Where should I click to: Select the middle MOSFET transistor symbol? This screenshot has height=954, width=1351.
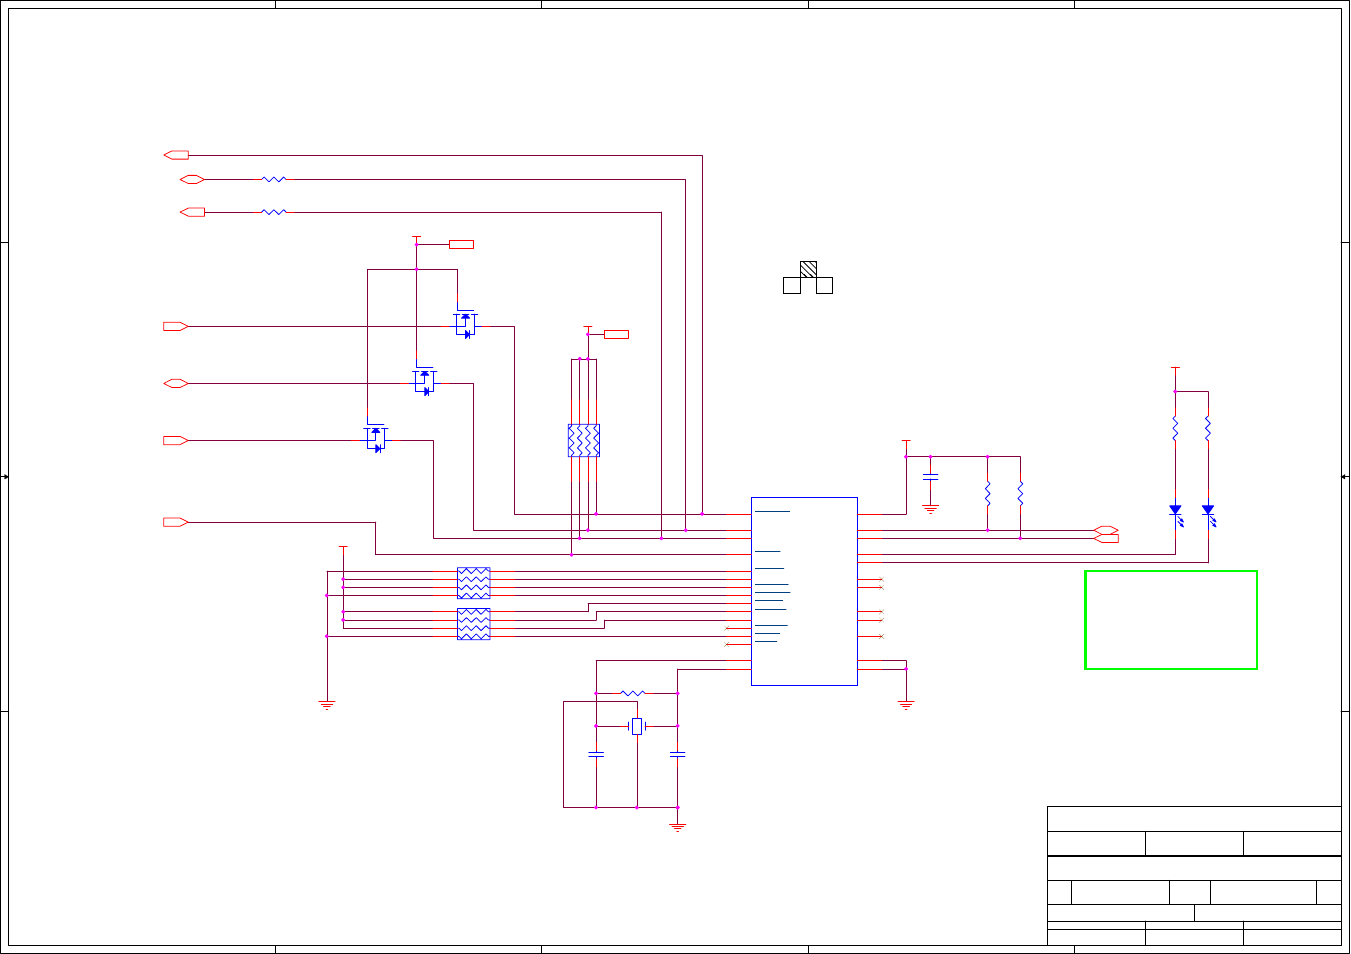(425, 381)
